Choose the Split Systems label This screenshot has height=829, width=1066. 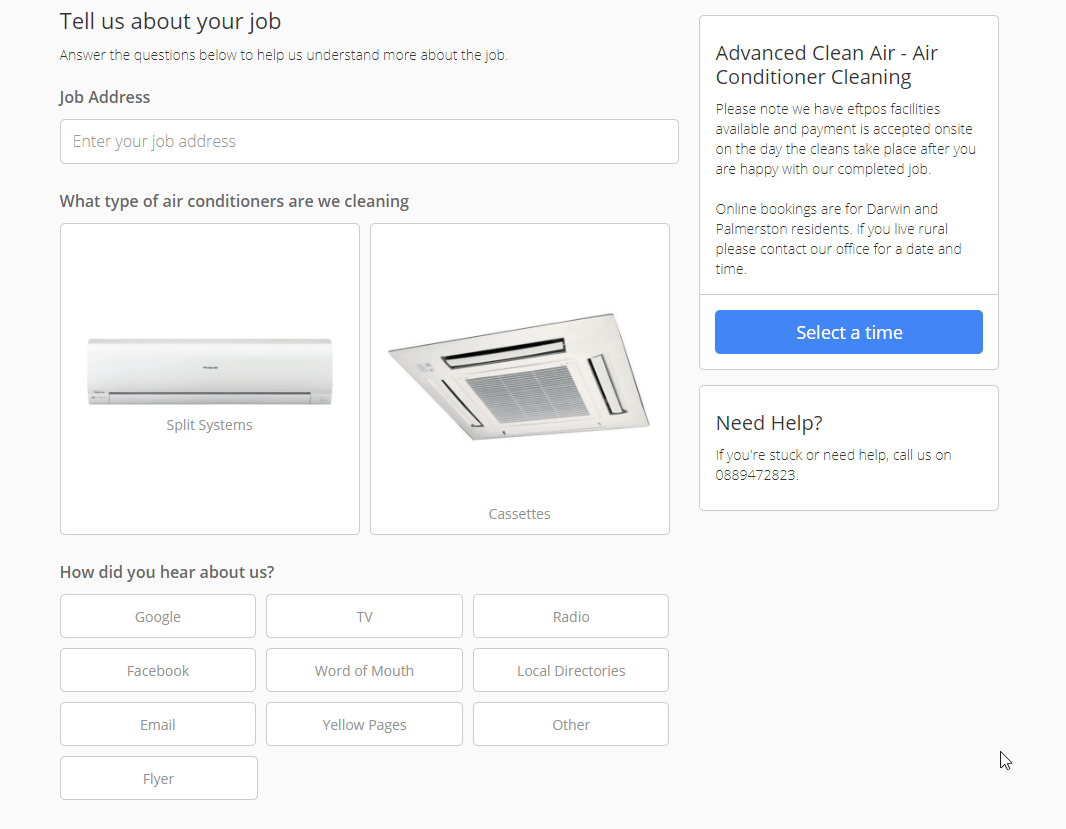(209, 425)
